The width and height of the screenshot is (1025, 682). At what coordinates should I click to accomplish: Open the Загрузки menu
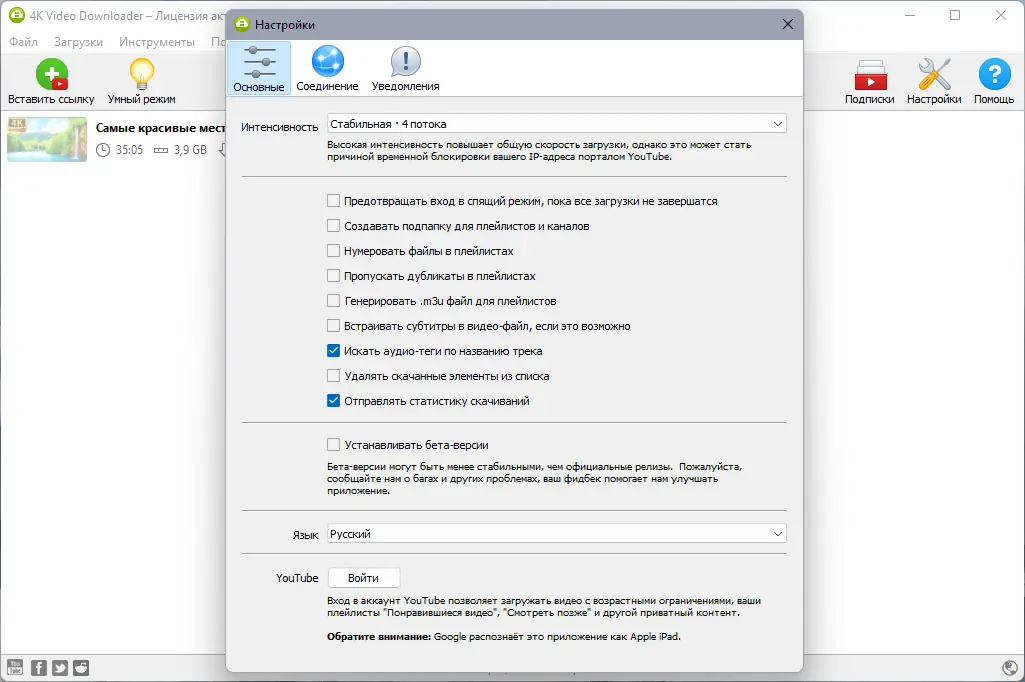coord(78,42)
